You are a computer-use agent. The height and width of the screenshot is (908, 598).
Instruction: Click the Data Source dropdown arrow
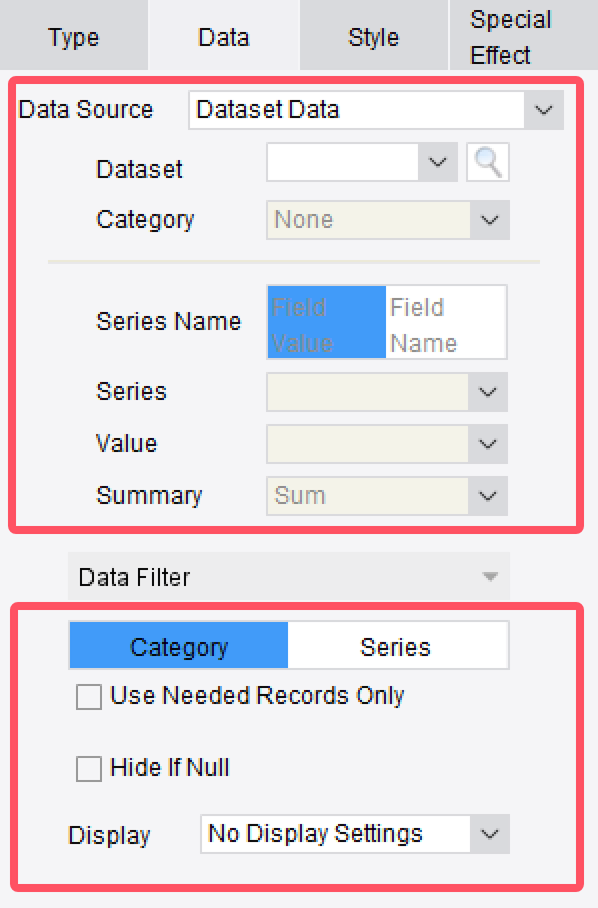[x=543, y=110]
